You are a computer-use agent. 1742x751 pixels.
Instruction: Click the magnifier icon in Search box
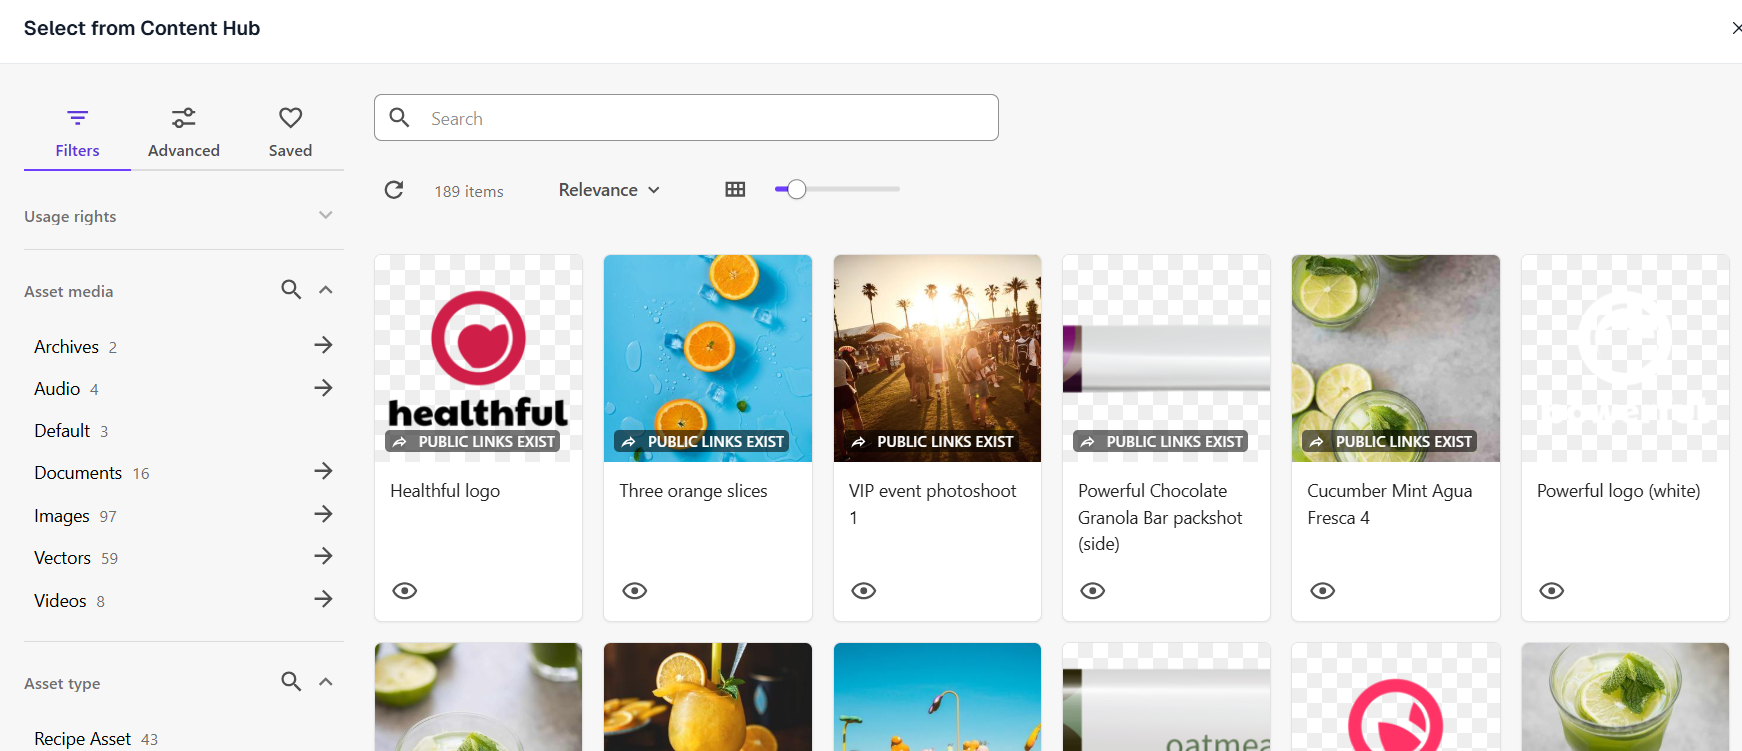point(399,118)
